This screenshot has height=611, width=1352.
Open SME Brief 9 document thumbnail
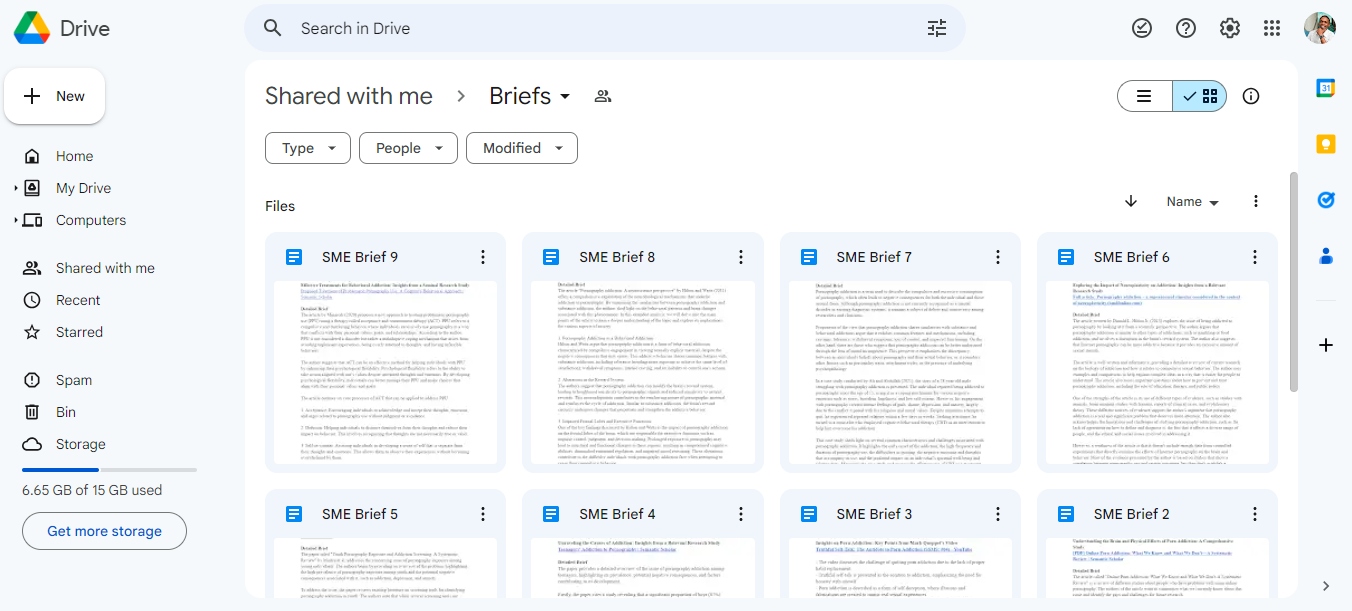(x=385, y=372)
